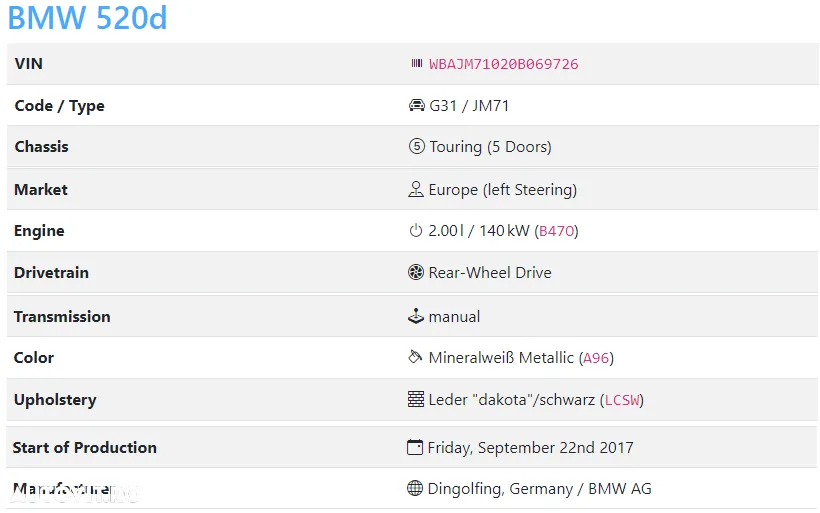
Task: Click the Touring (5 Doors) chassis text
Action: coord(491,147)
